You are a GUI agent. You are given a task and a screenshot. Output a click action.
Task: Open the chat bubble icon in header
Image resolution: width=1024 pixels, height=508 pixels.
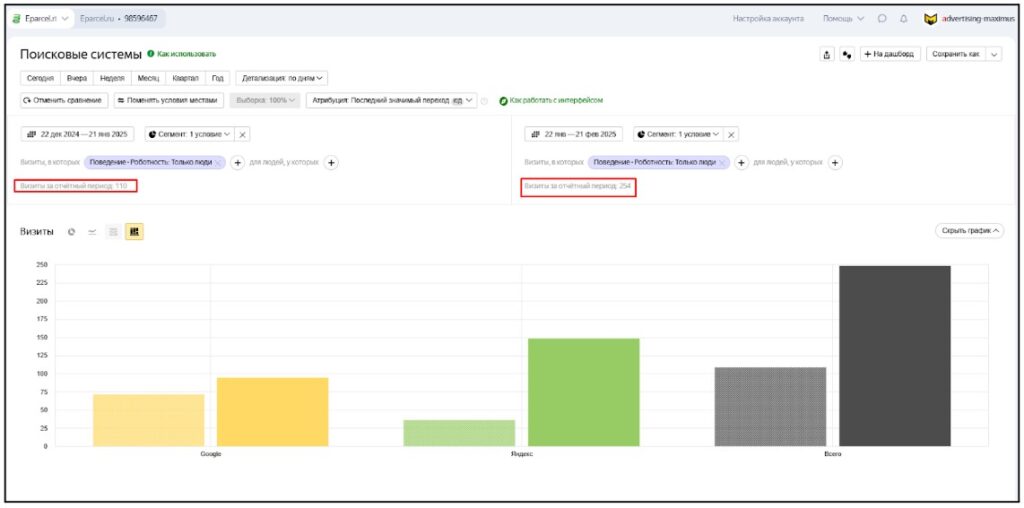coord(882,18)
